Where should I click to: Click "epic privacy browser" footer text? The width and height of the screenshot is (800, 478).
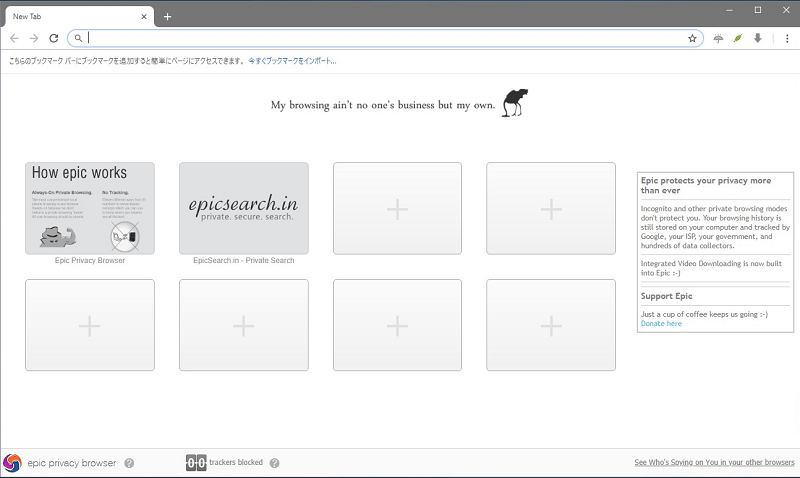point(72,463)
